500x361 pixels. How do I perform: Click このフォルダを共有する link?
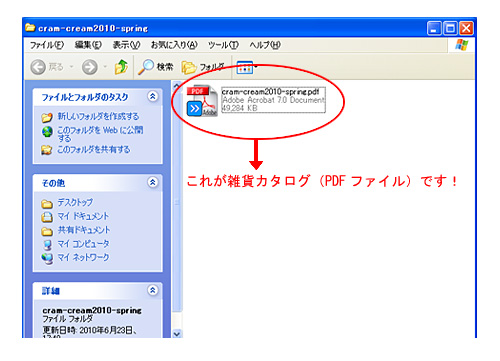pyautogui.click(x=94, y=149)
